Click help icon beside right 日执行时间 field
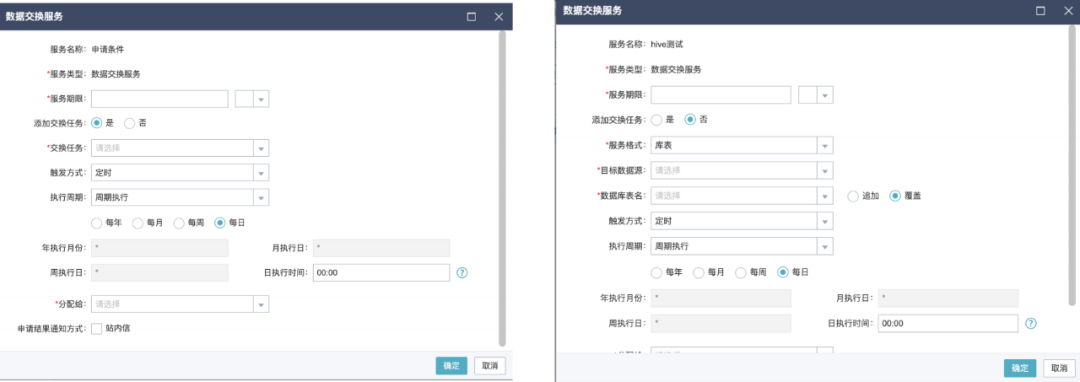The height and width of the screenshot is (382, 1080). click(1030, 323)
